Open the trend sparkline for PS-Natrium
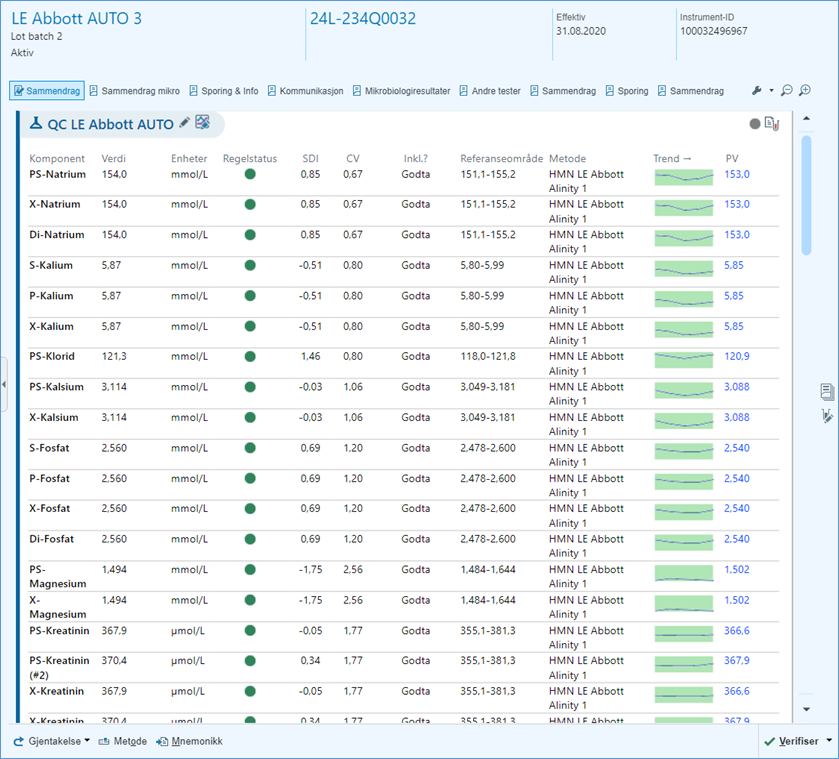 tap(684, 178)
